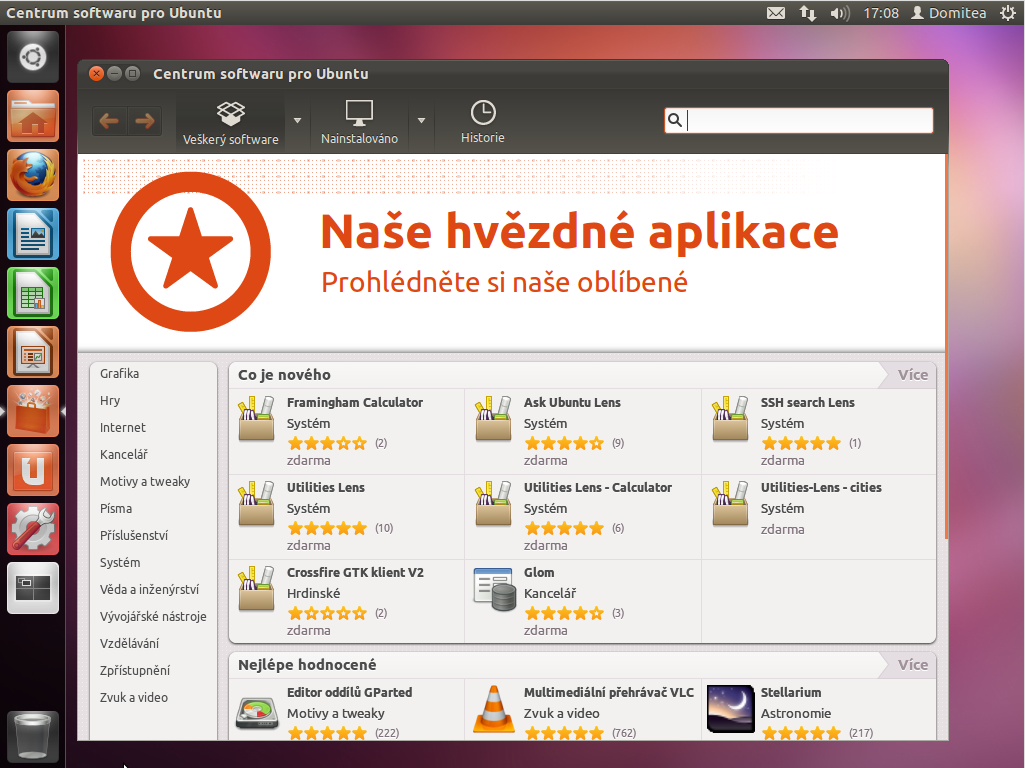Select the Grafika category
1025x768 pixels.
(x=119, y=374)
